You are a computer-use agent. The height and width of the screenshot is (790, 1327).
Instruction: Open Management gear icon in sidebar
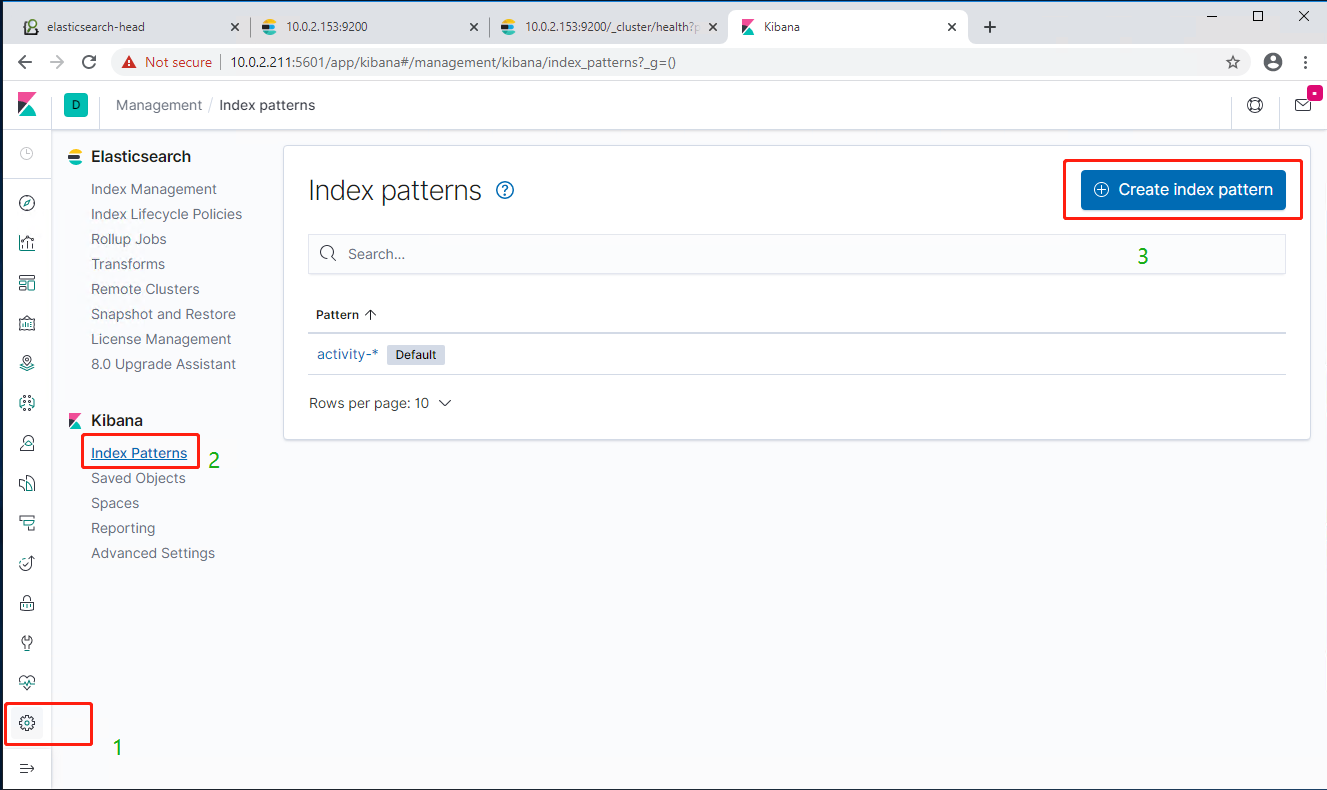tap(27, 723)
